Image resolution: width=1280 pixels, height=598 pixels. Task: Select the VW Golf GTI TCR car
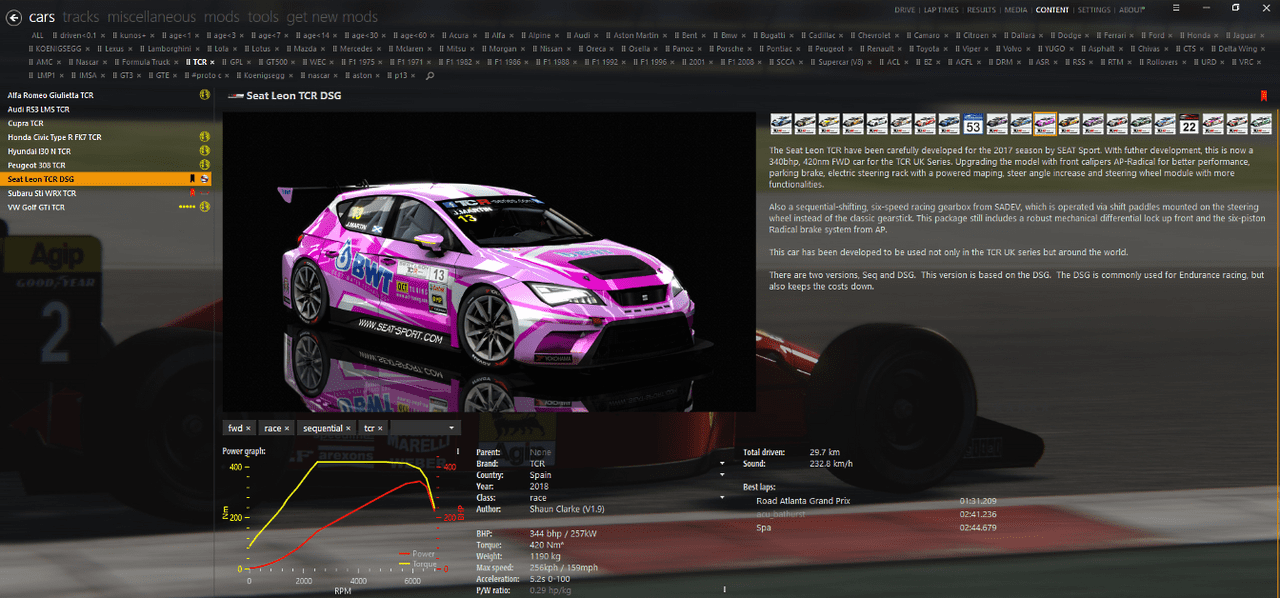[x=36, y=207]
